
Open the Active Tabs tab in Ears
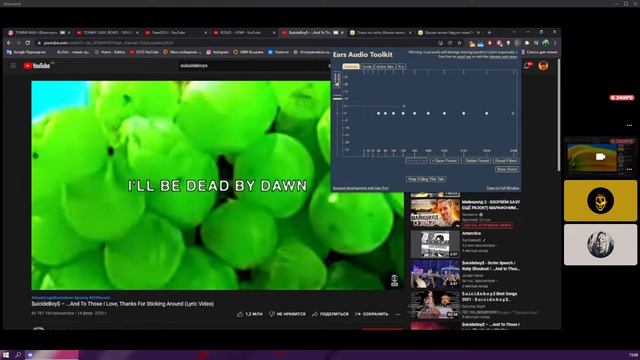(384, 67)
